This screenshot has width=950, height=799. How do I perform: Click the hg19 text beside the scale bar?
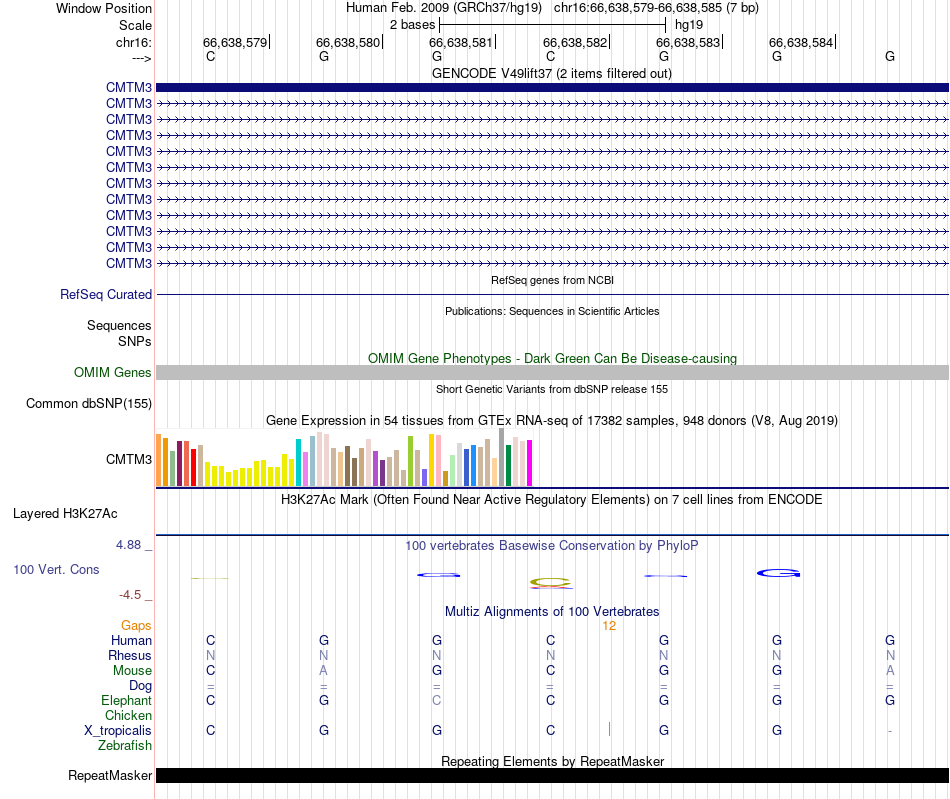689,25
